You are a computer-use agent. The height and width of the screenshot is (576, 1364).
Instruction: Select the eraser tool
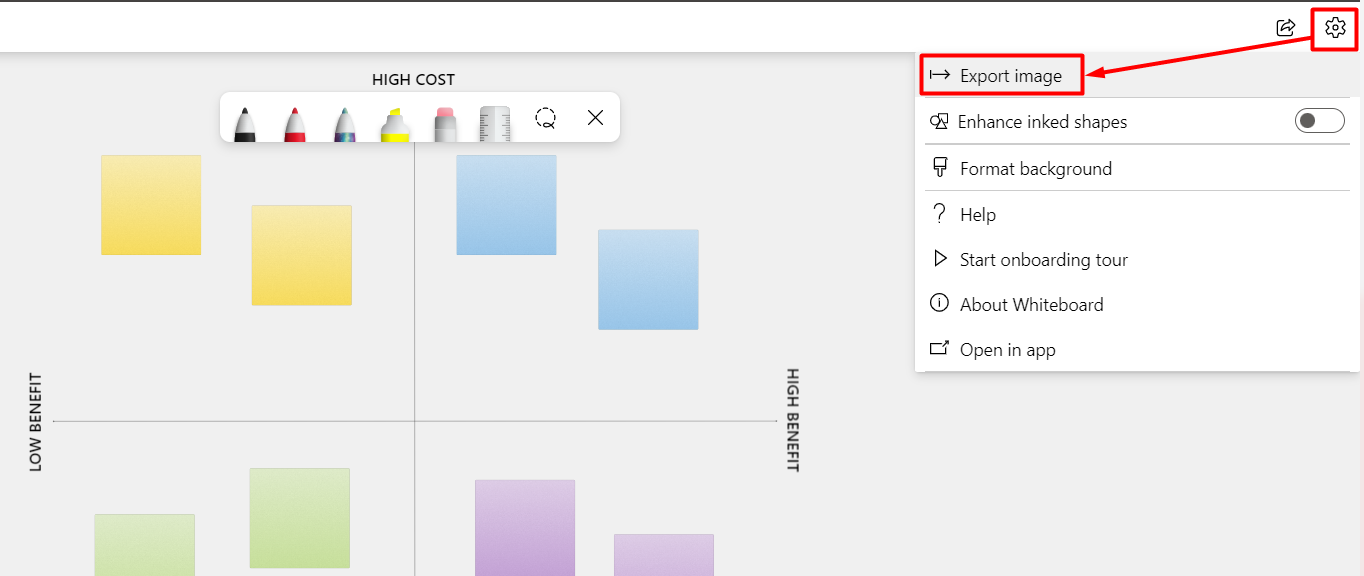pyautogui.click(x=445, y=123)
